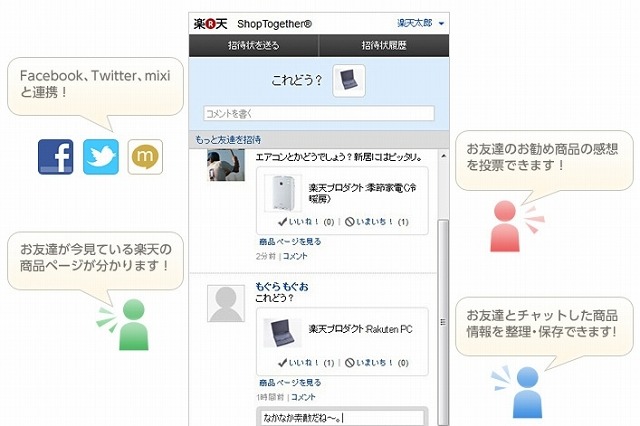Vote いまいち on Rakuten PC
Image resolution: width=640 pixels, height=426 pixels.
[376, 363]
